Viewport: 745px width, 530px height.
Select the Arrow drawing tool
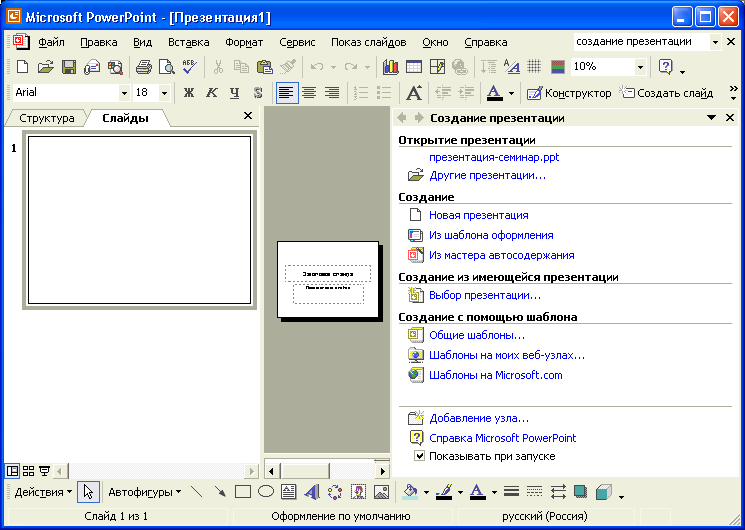click(x=220, y=492)
